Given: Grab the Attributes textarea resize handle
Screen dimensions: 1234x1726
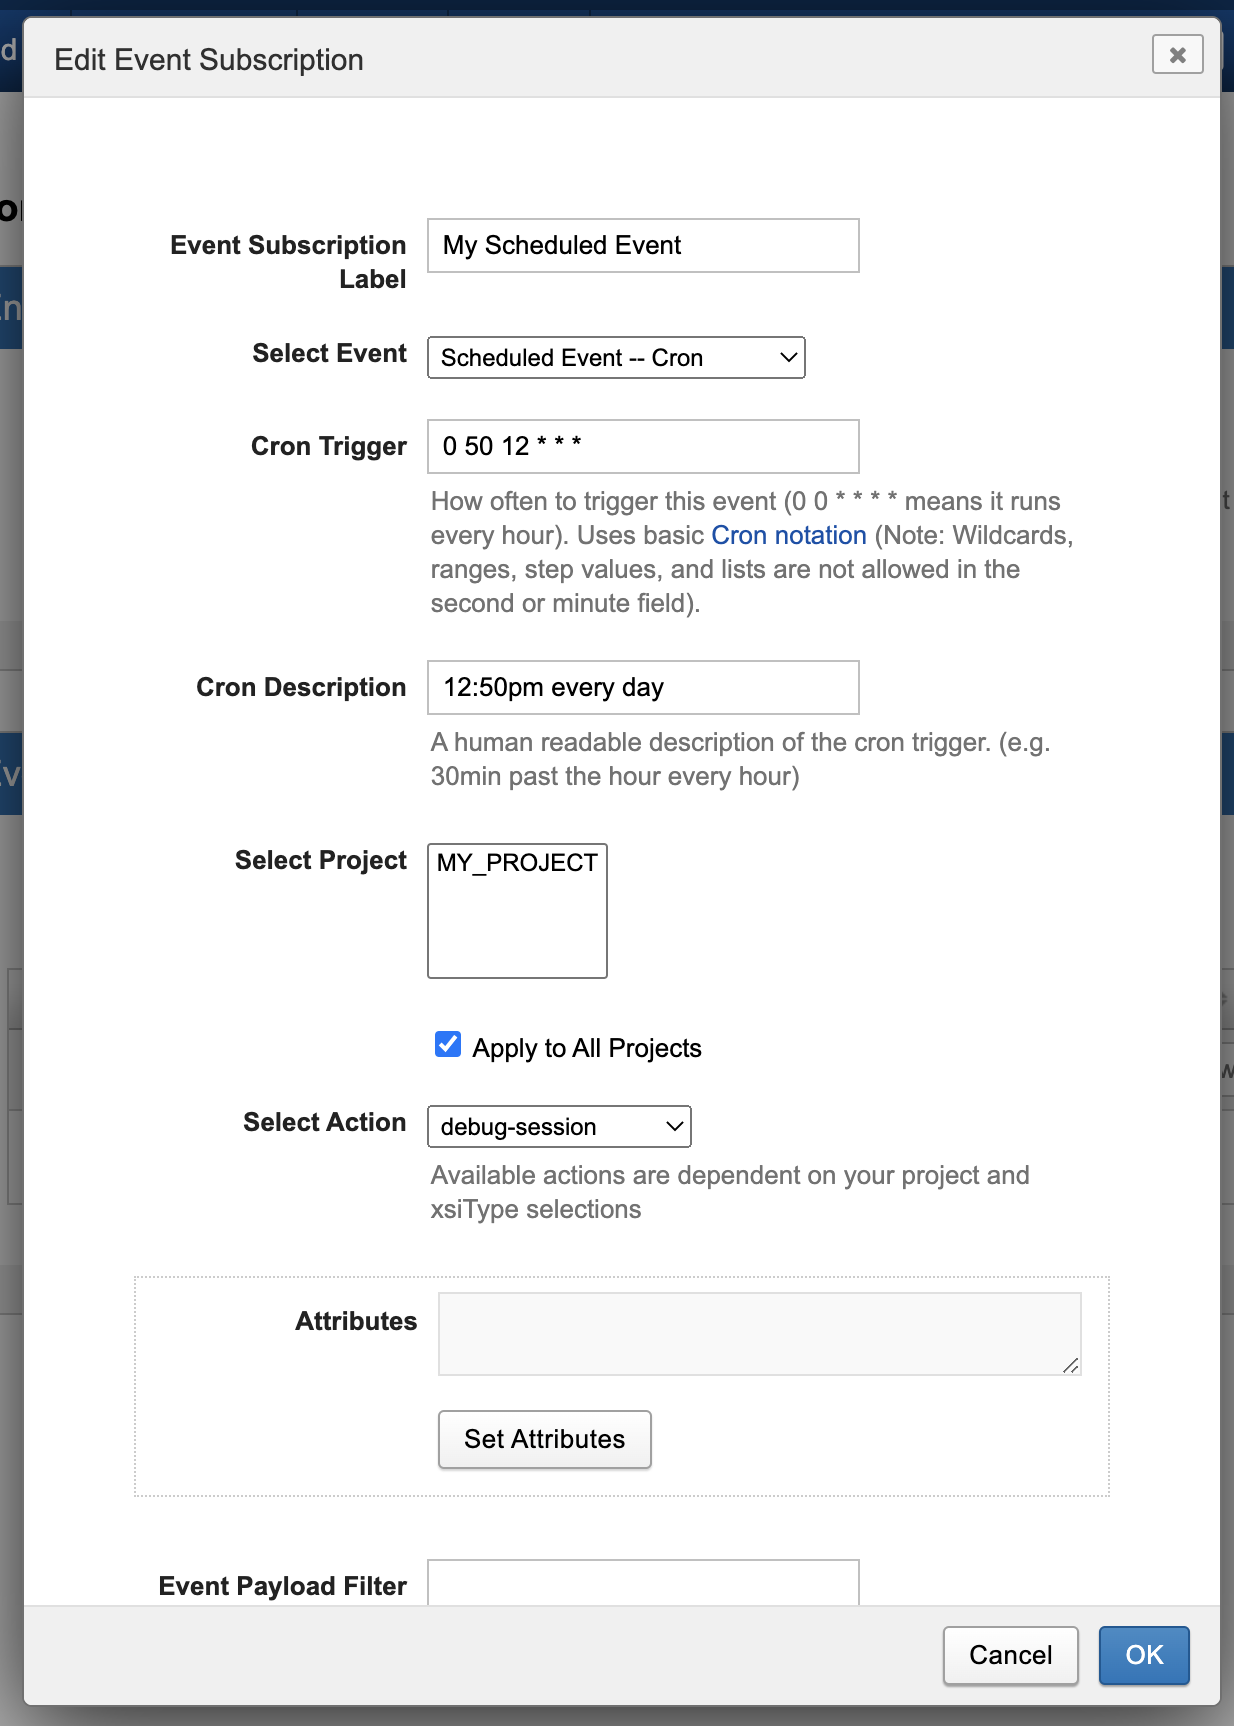Looking at the screenshot, I should [1071, 1365].
